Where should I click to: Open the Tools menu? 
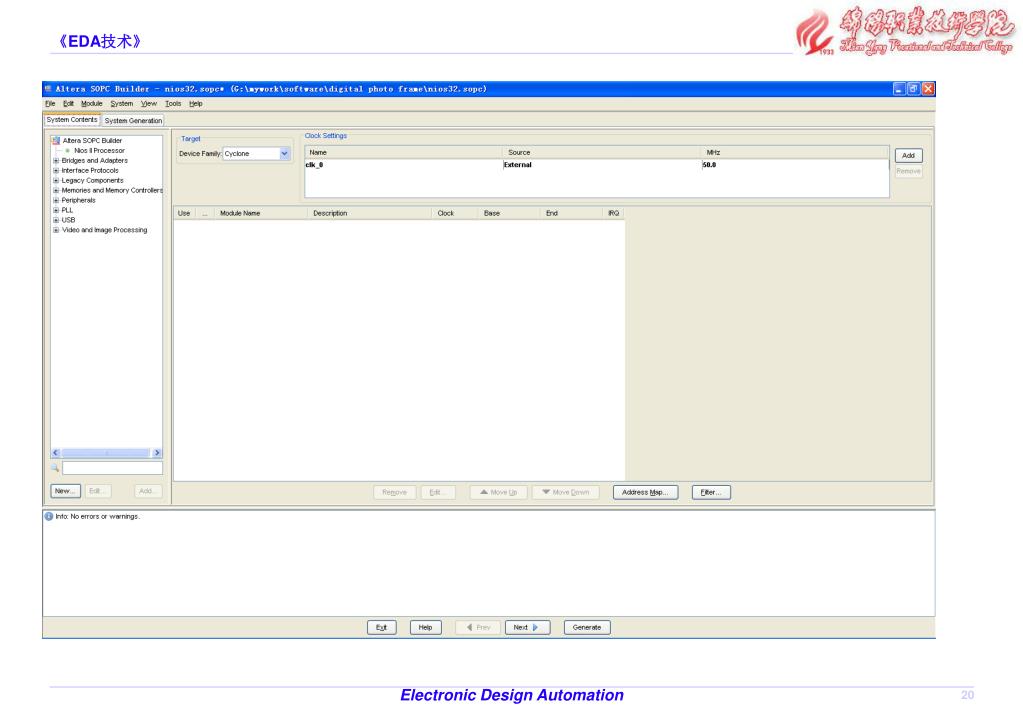click(173, 104)
